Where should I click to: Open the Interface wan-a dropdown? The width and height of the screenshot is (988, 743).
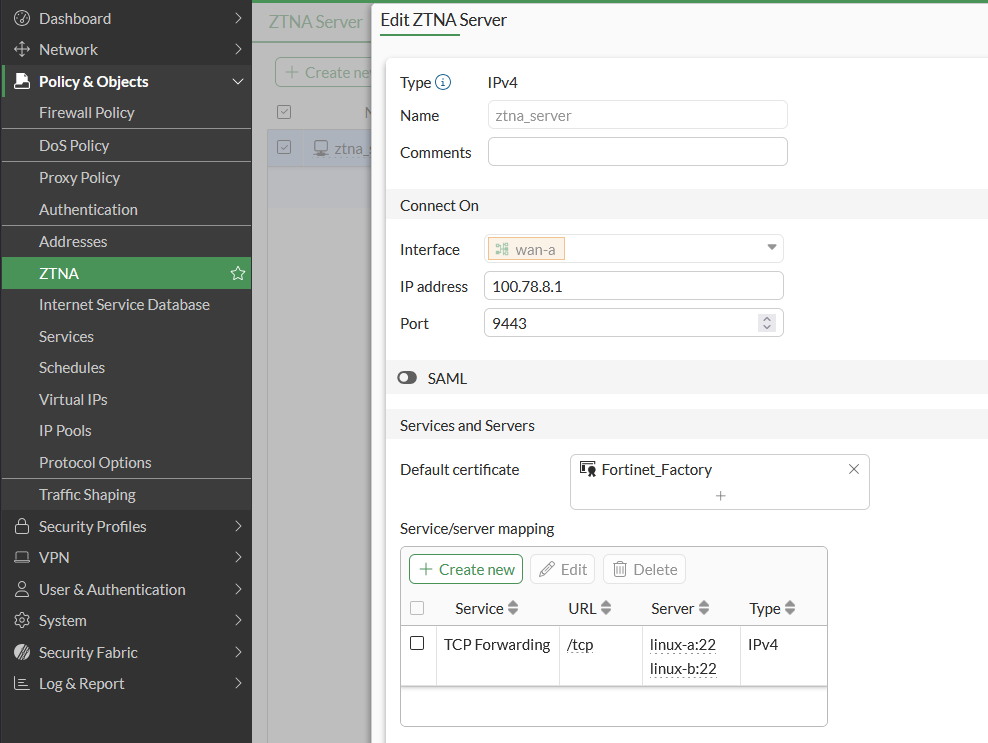click(634, 249)
